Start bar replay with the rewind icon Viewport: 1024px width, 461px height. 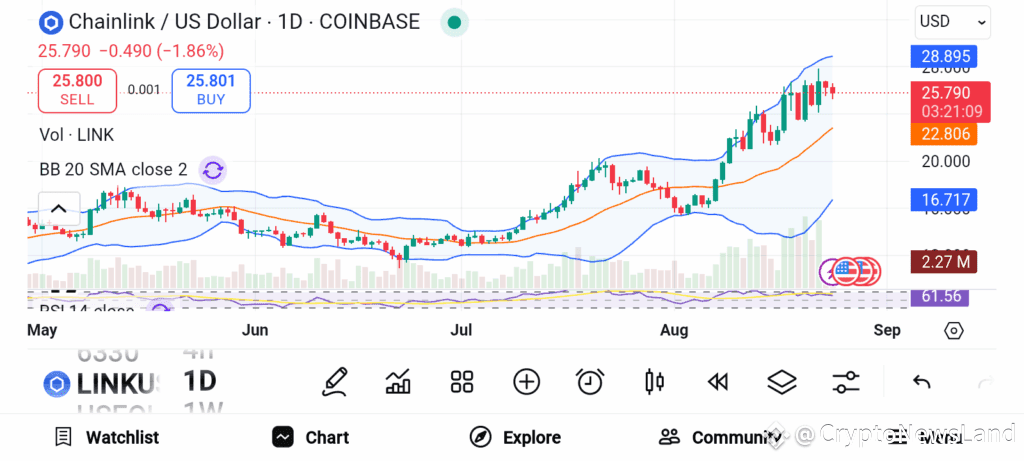click(718, 382)
